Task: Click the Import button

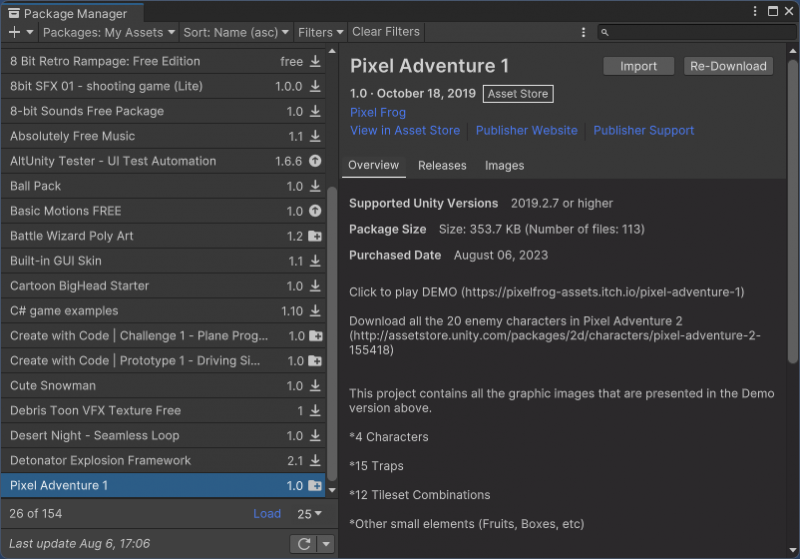Action: (638, 66)
